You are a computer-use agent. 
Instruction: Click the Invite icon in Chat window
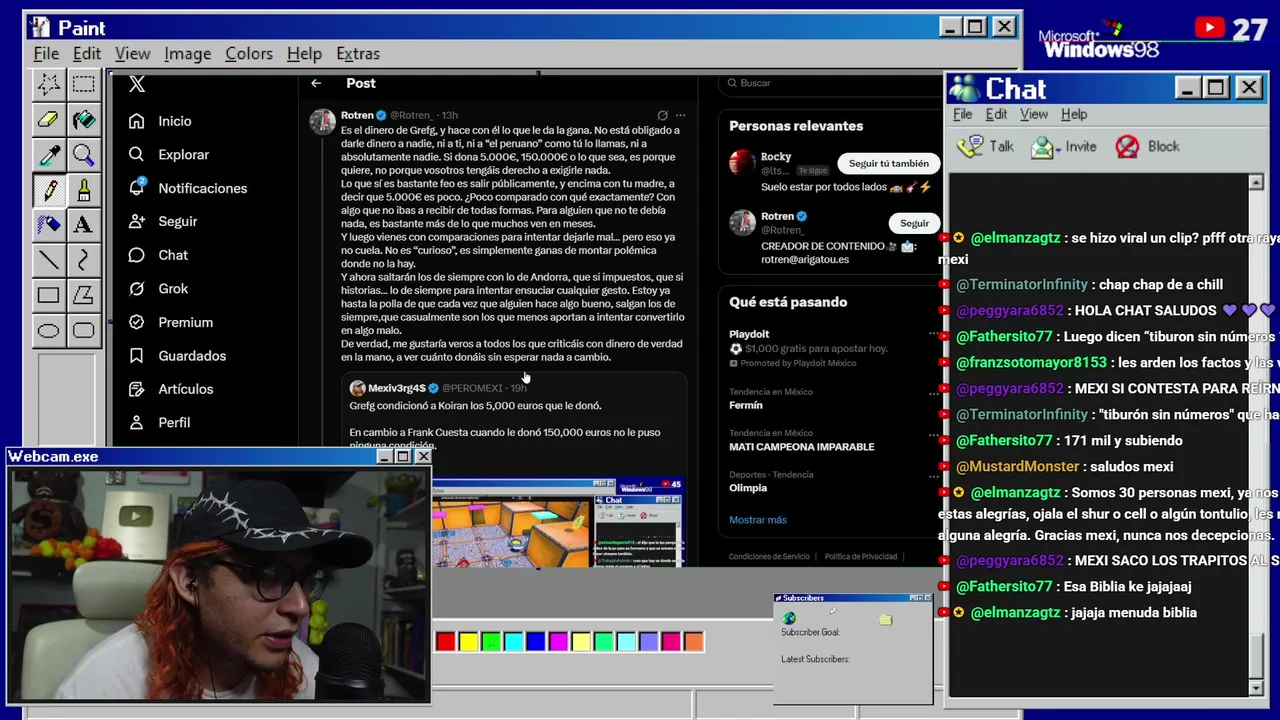point(1043,147)
